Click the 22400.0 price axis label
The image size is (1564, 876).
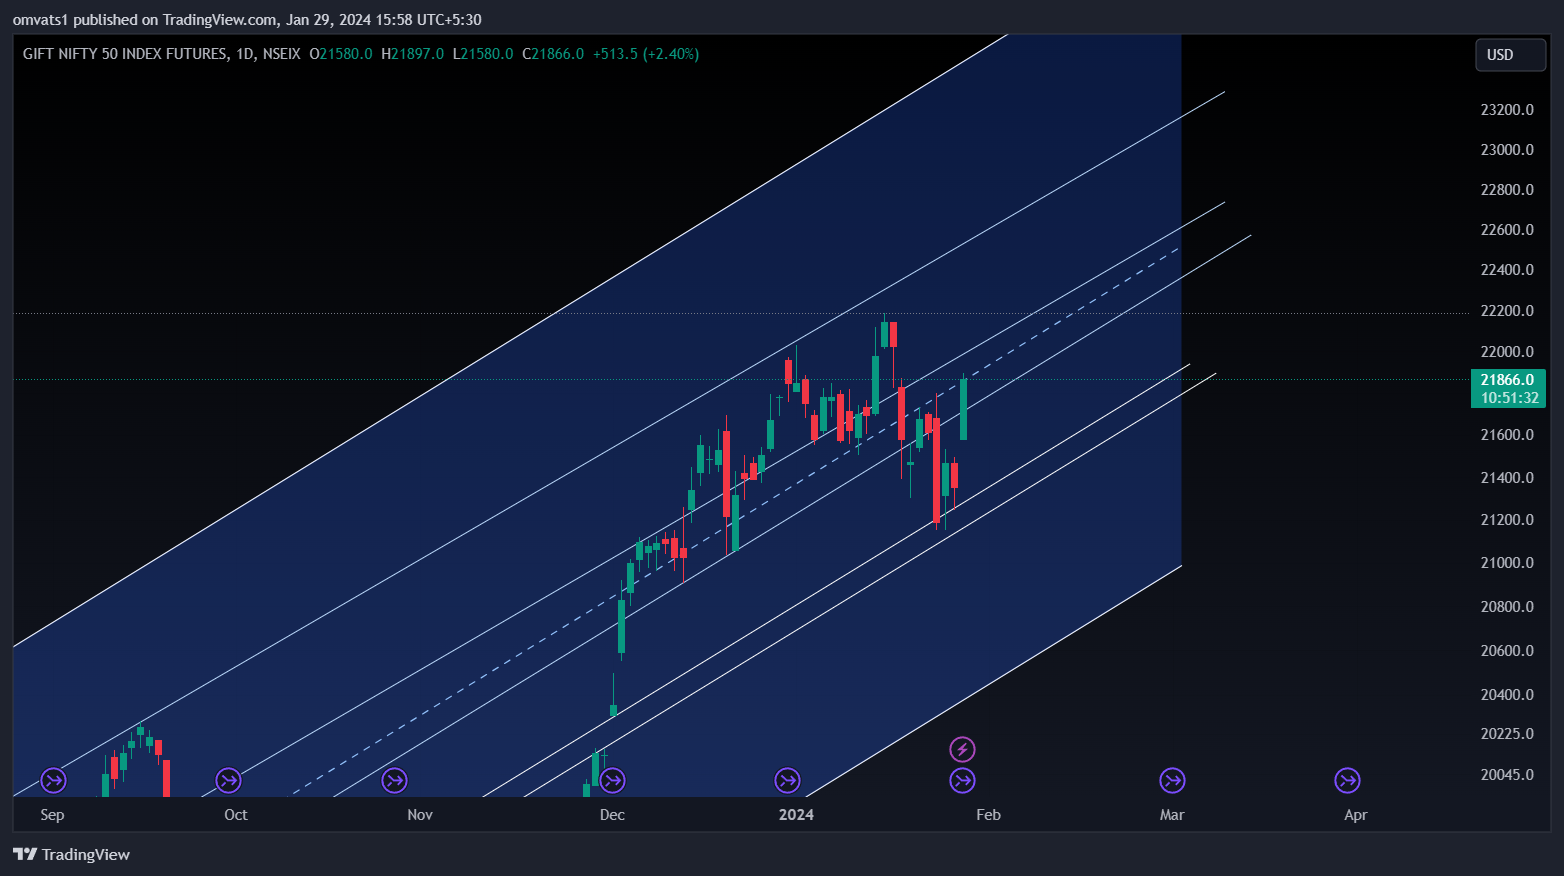[x=1507, y=270]
